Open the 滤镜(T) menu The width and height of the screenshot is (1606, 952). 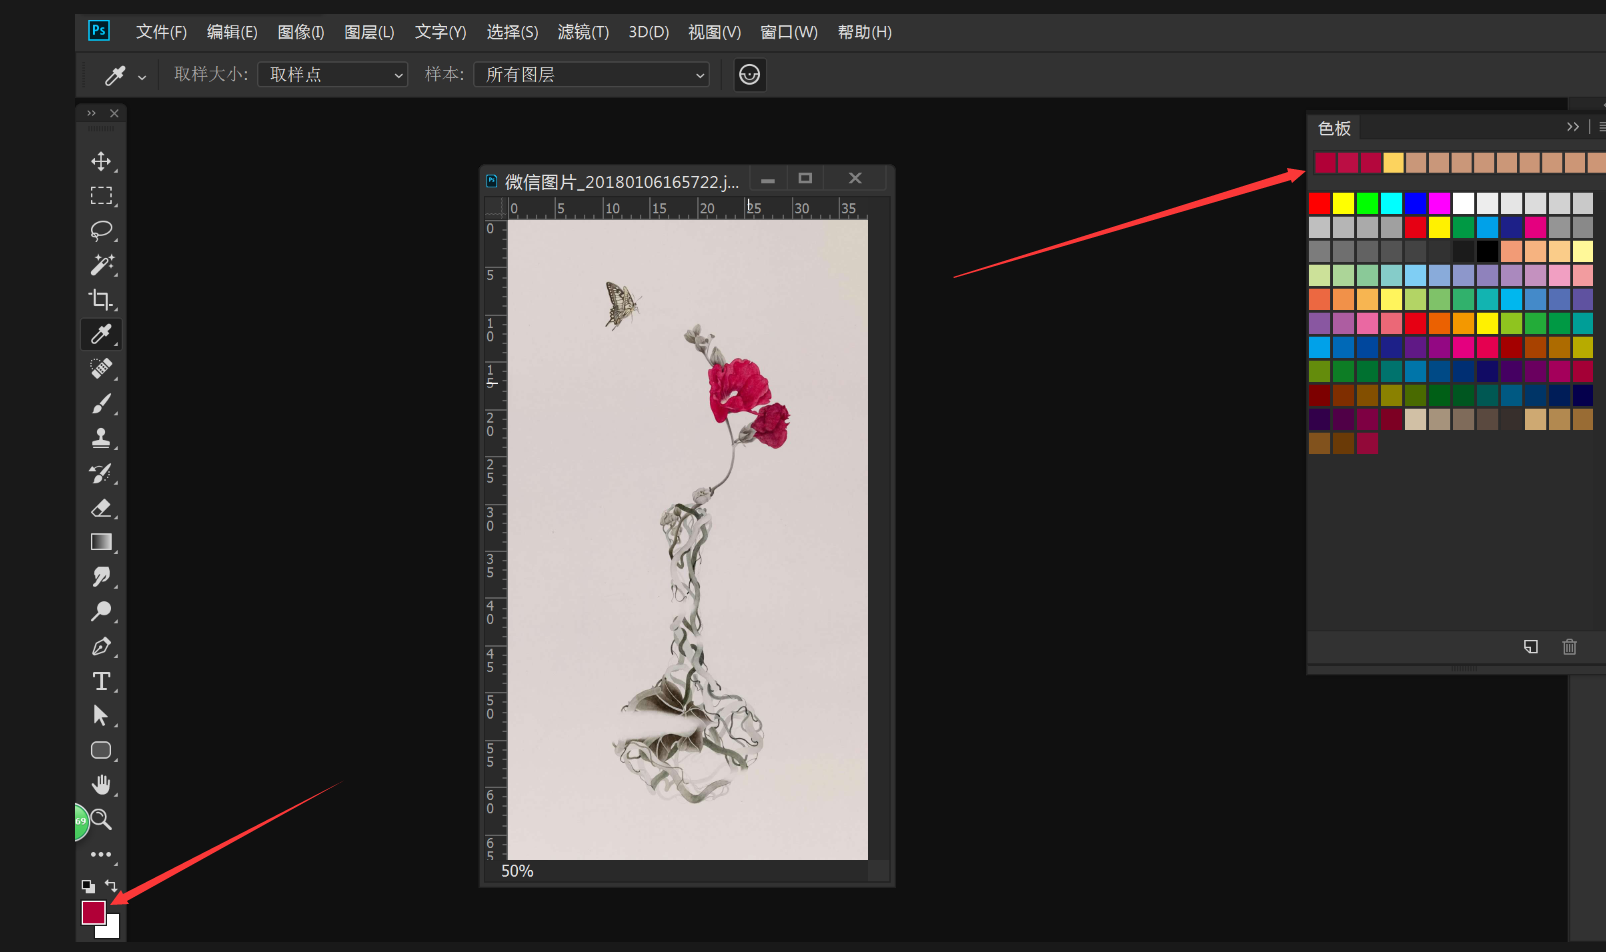click(x=583, y=32)
